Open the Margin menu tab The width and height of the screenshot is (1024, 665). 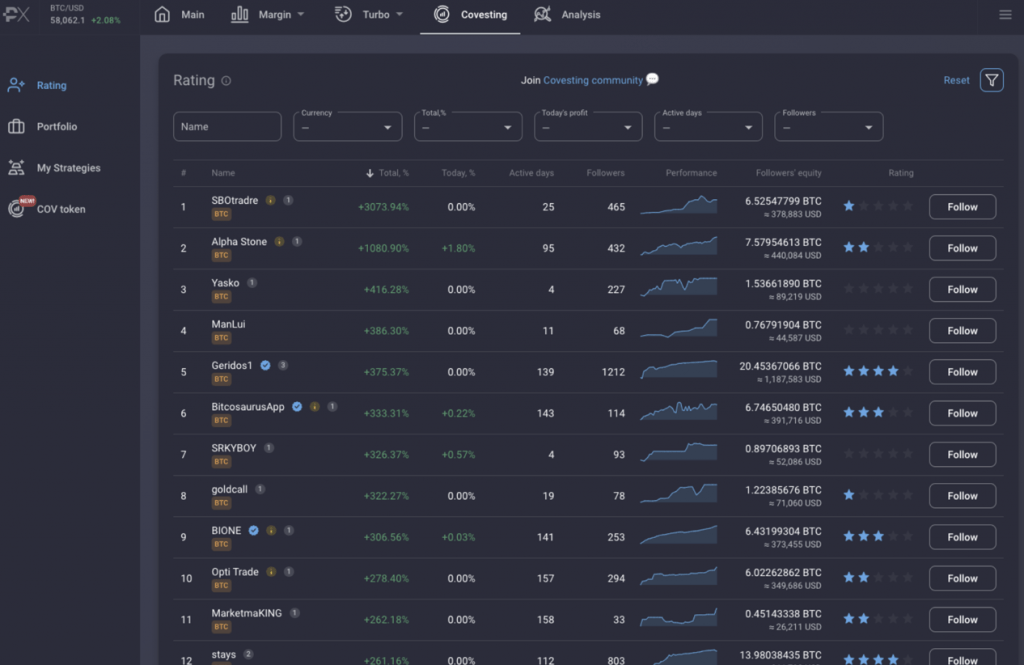267,15
